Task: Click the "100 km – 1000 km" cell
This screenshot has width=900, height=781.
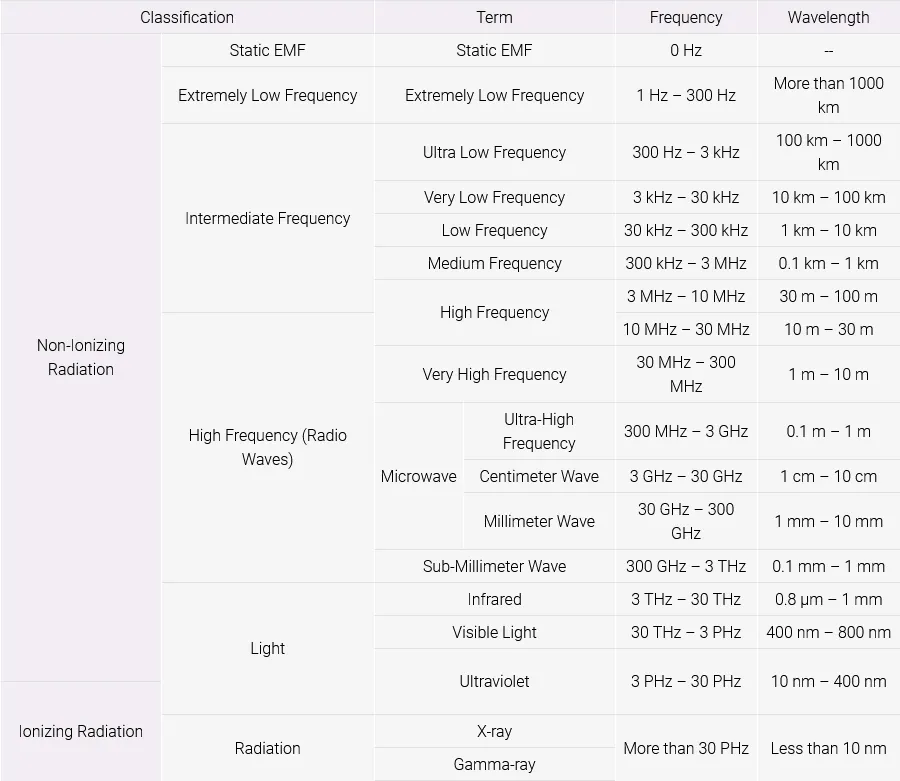Action: [x=828, y=153]
